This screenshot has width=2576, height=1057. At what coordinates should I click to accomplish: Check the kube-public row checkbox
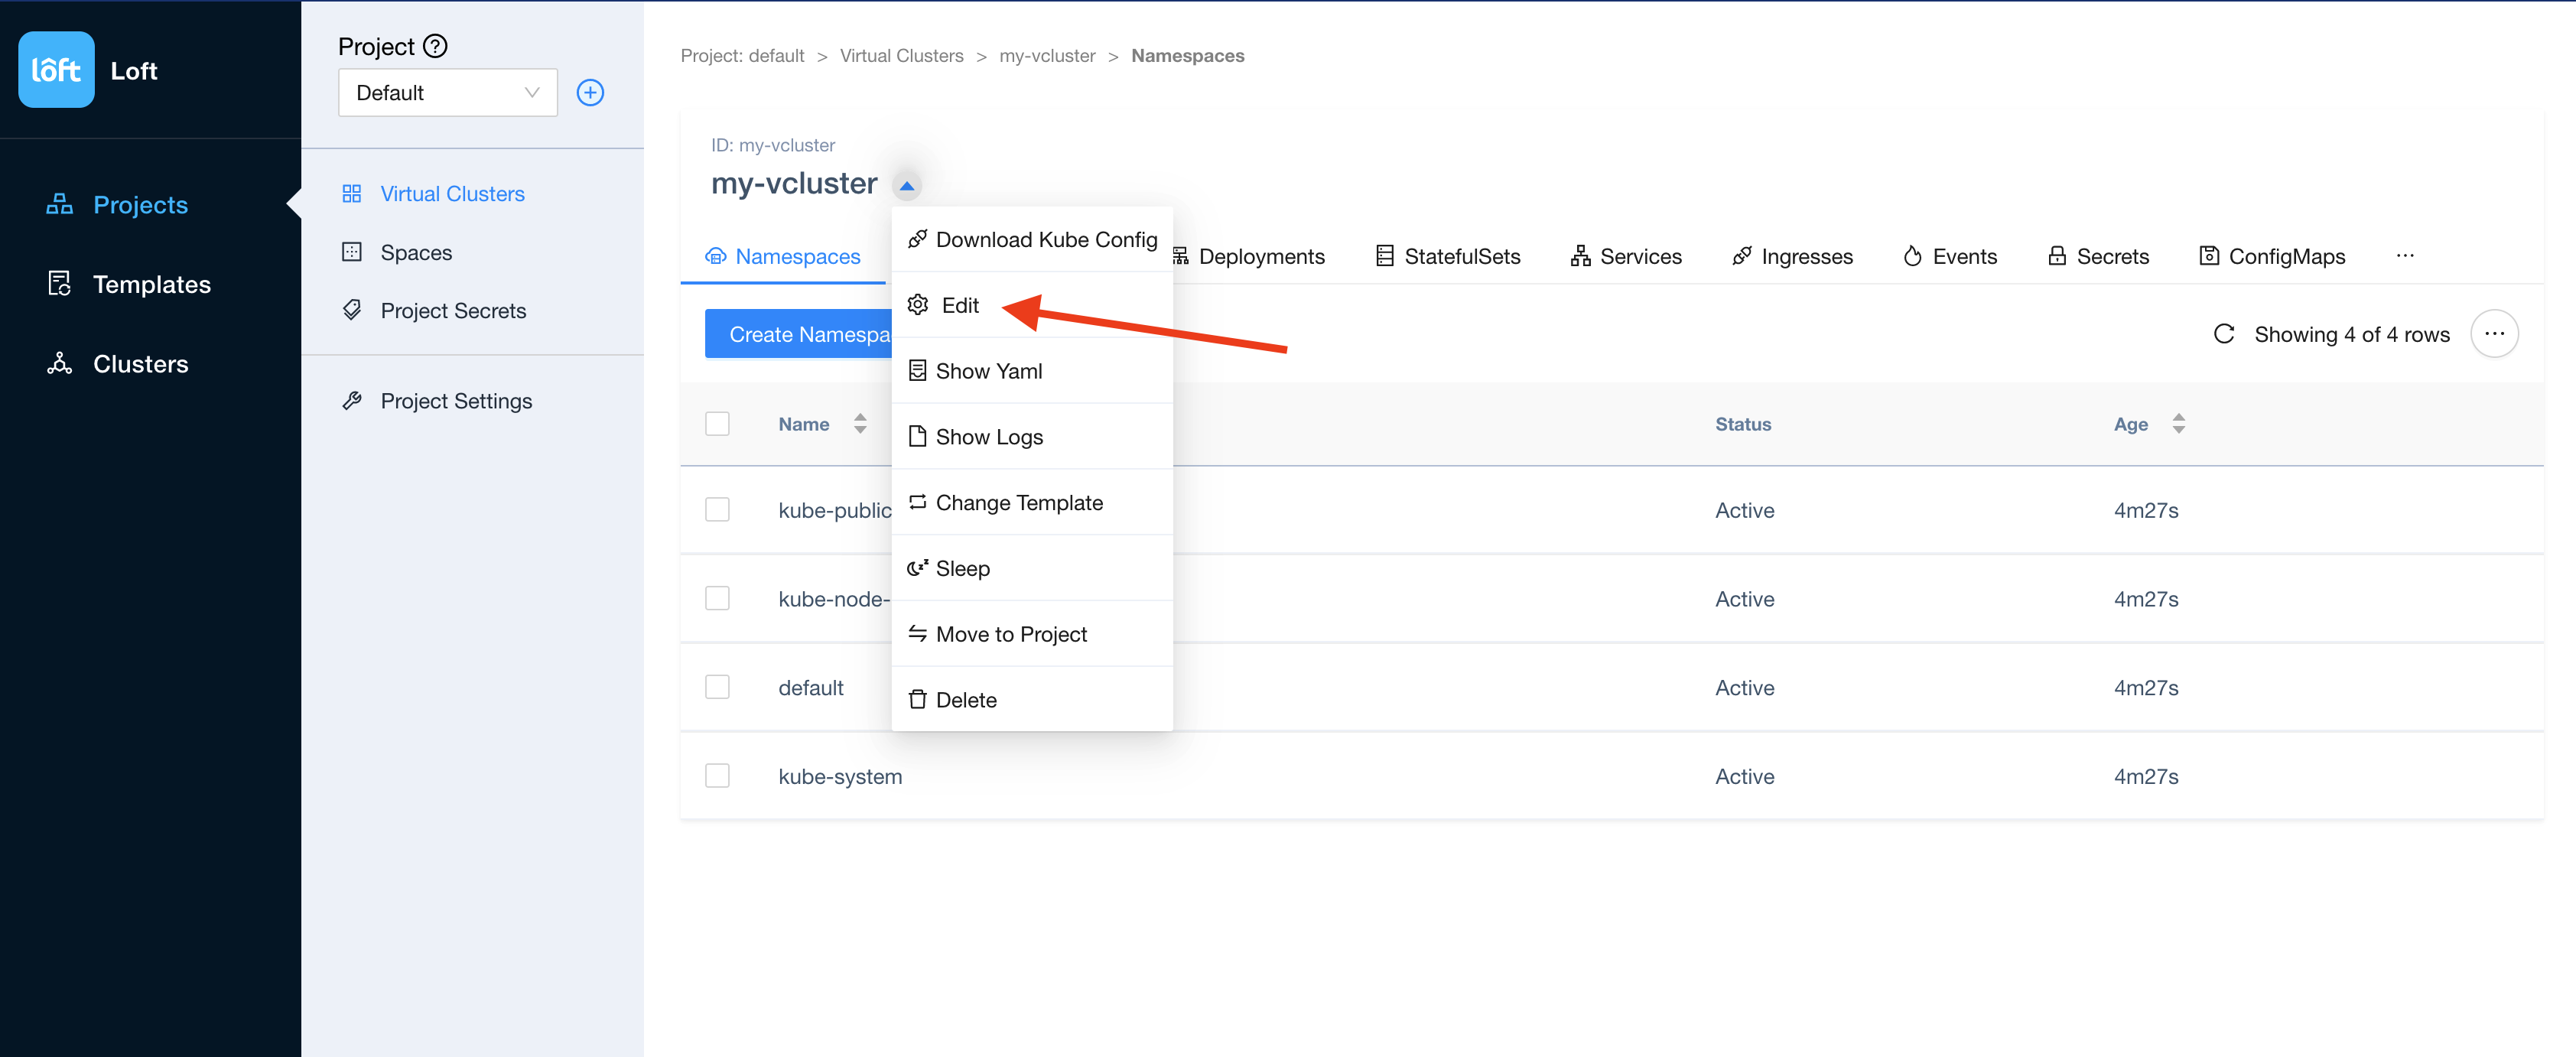718,509
